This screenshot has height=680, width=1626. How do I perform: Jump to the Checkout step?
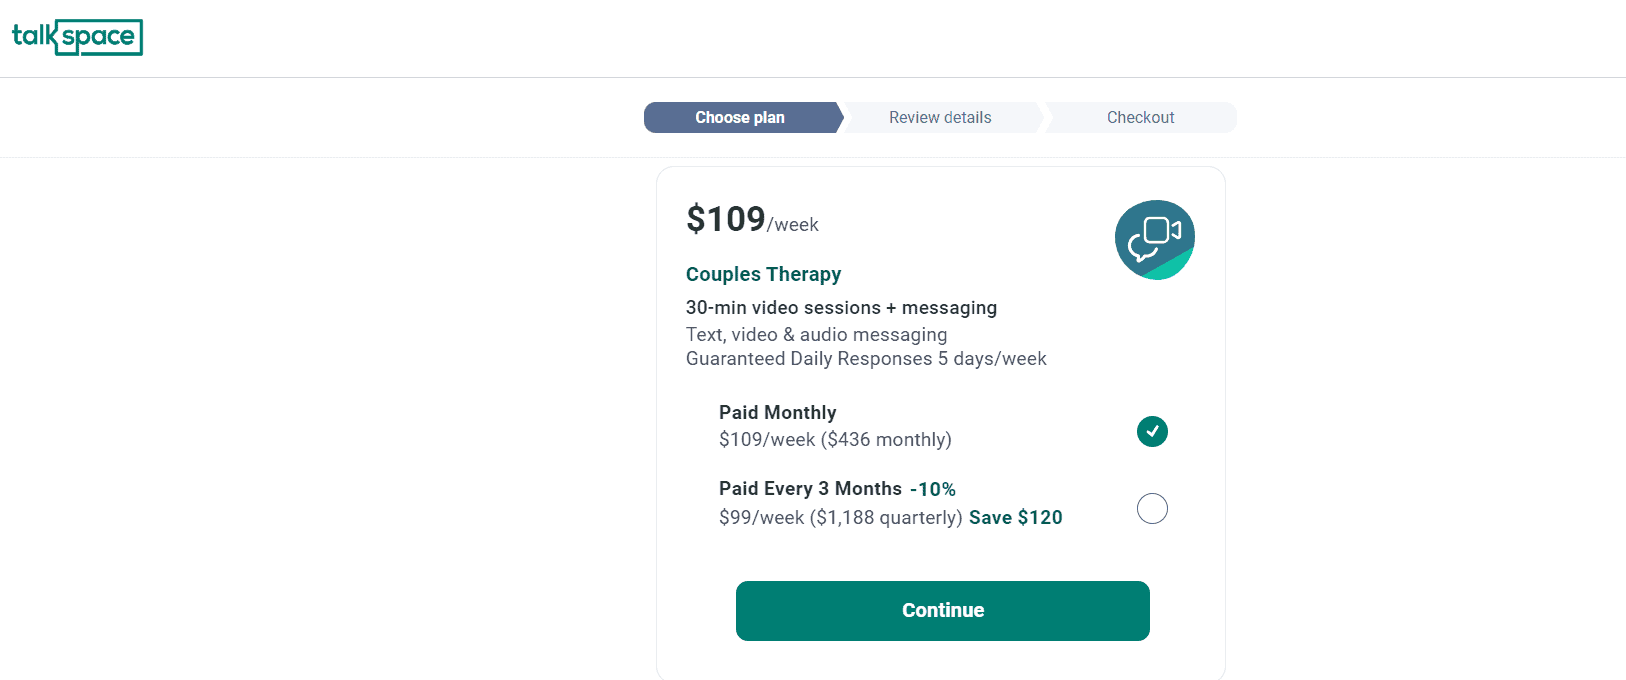point(1140,118)
